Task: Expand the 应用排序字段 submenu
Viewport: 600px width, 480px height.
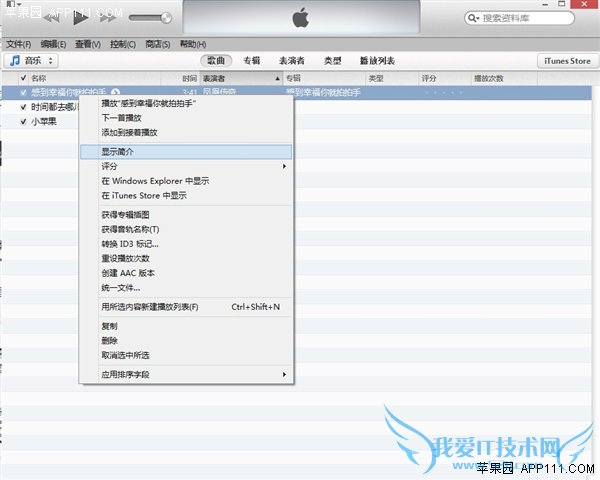Action: click(x=186, y=374)
